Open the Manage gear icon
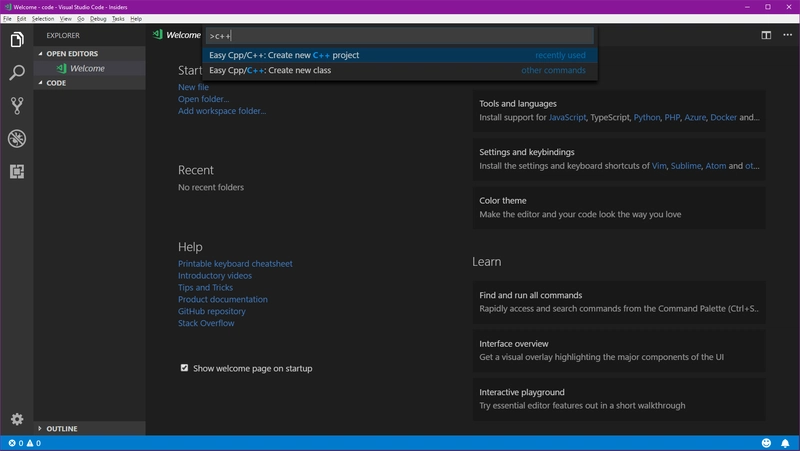This screenshot has height=451, width=800. click(x=16, y=419)
